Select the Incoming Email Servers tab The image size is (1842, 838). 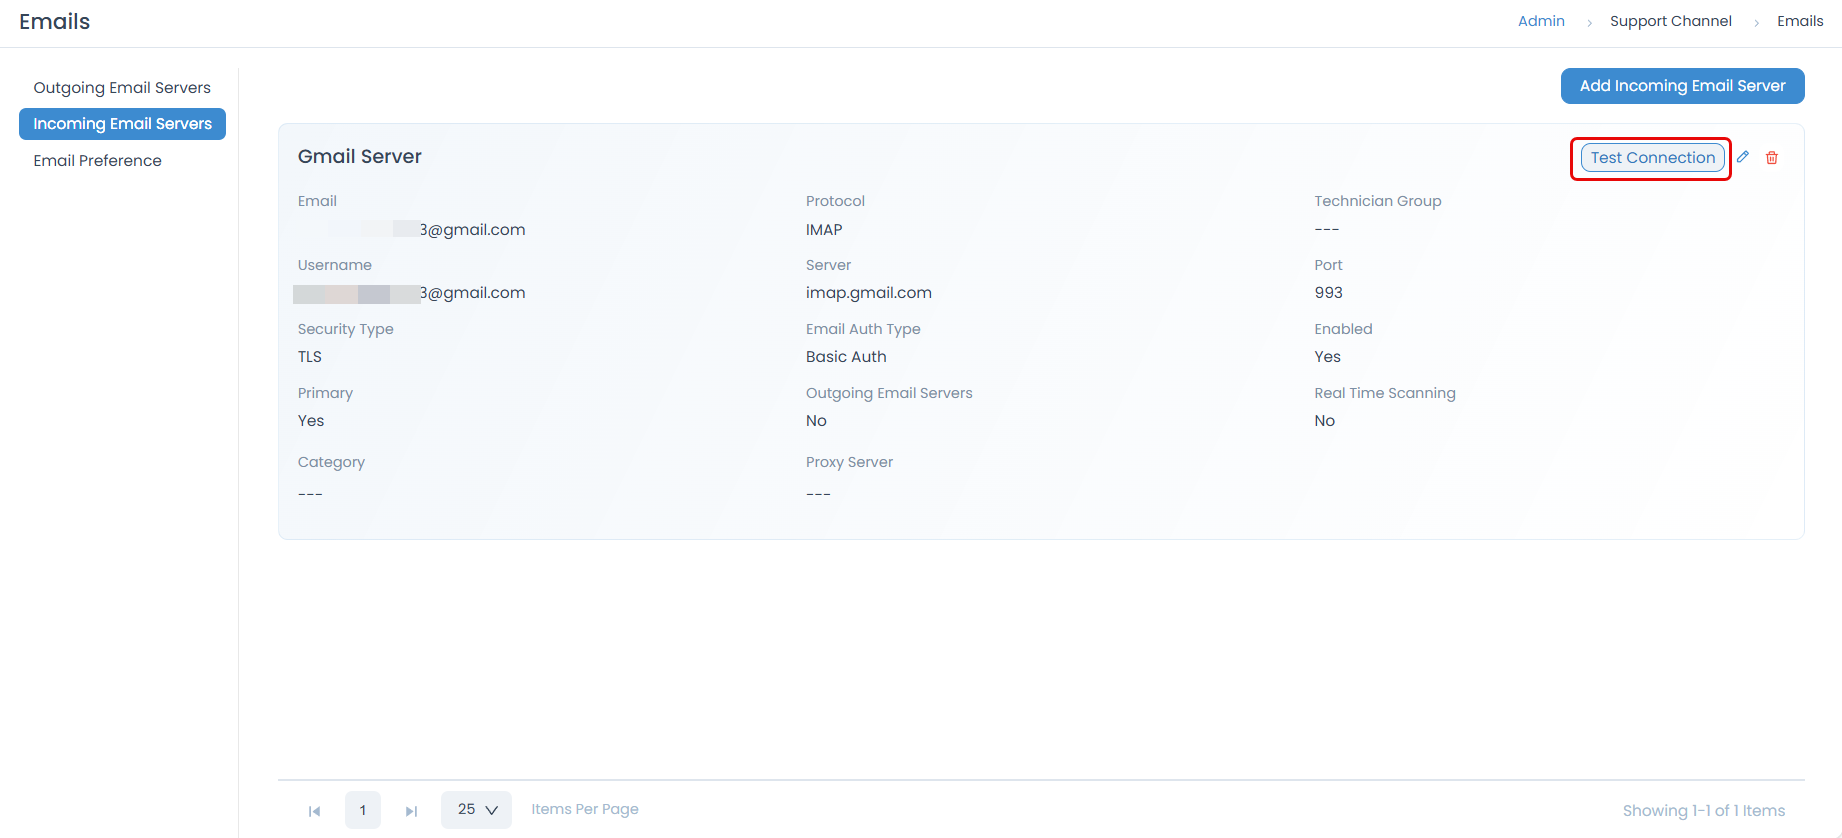[x=122, y=124]
